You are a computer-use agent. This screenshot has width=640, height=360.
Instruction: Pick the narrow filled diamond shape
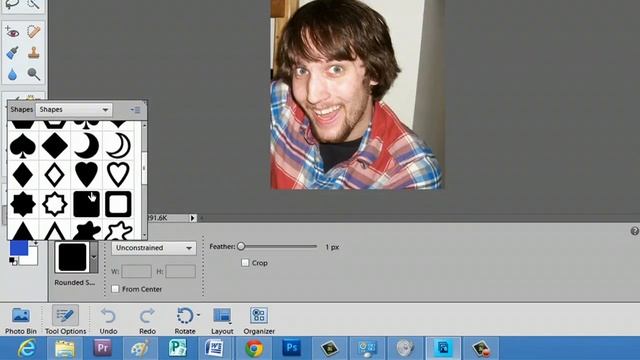[22, 175]
